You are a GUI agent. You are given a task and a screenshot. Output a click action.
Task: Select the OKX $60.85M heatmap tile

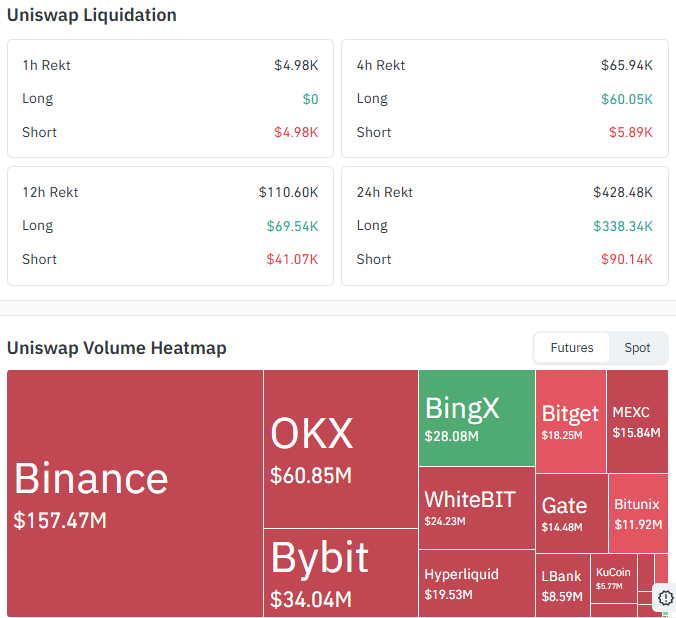click(341, 449)
